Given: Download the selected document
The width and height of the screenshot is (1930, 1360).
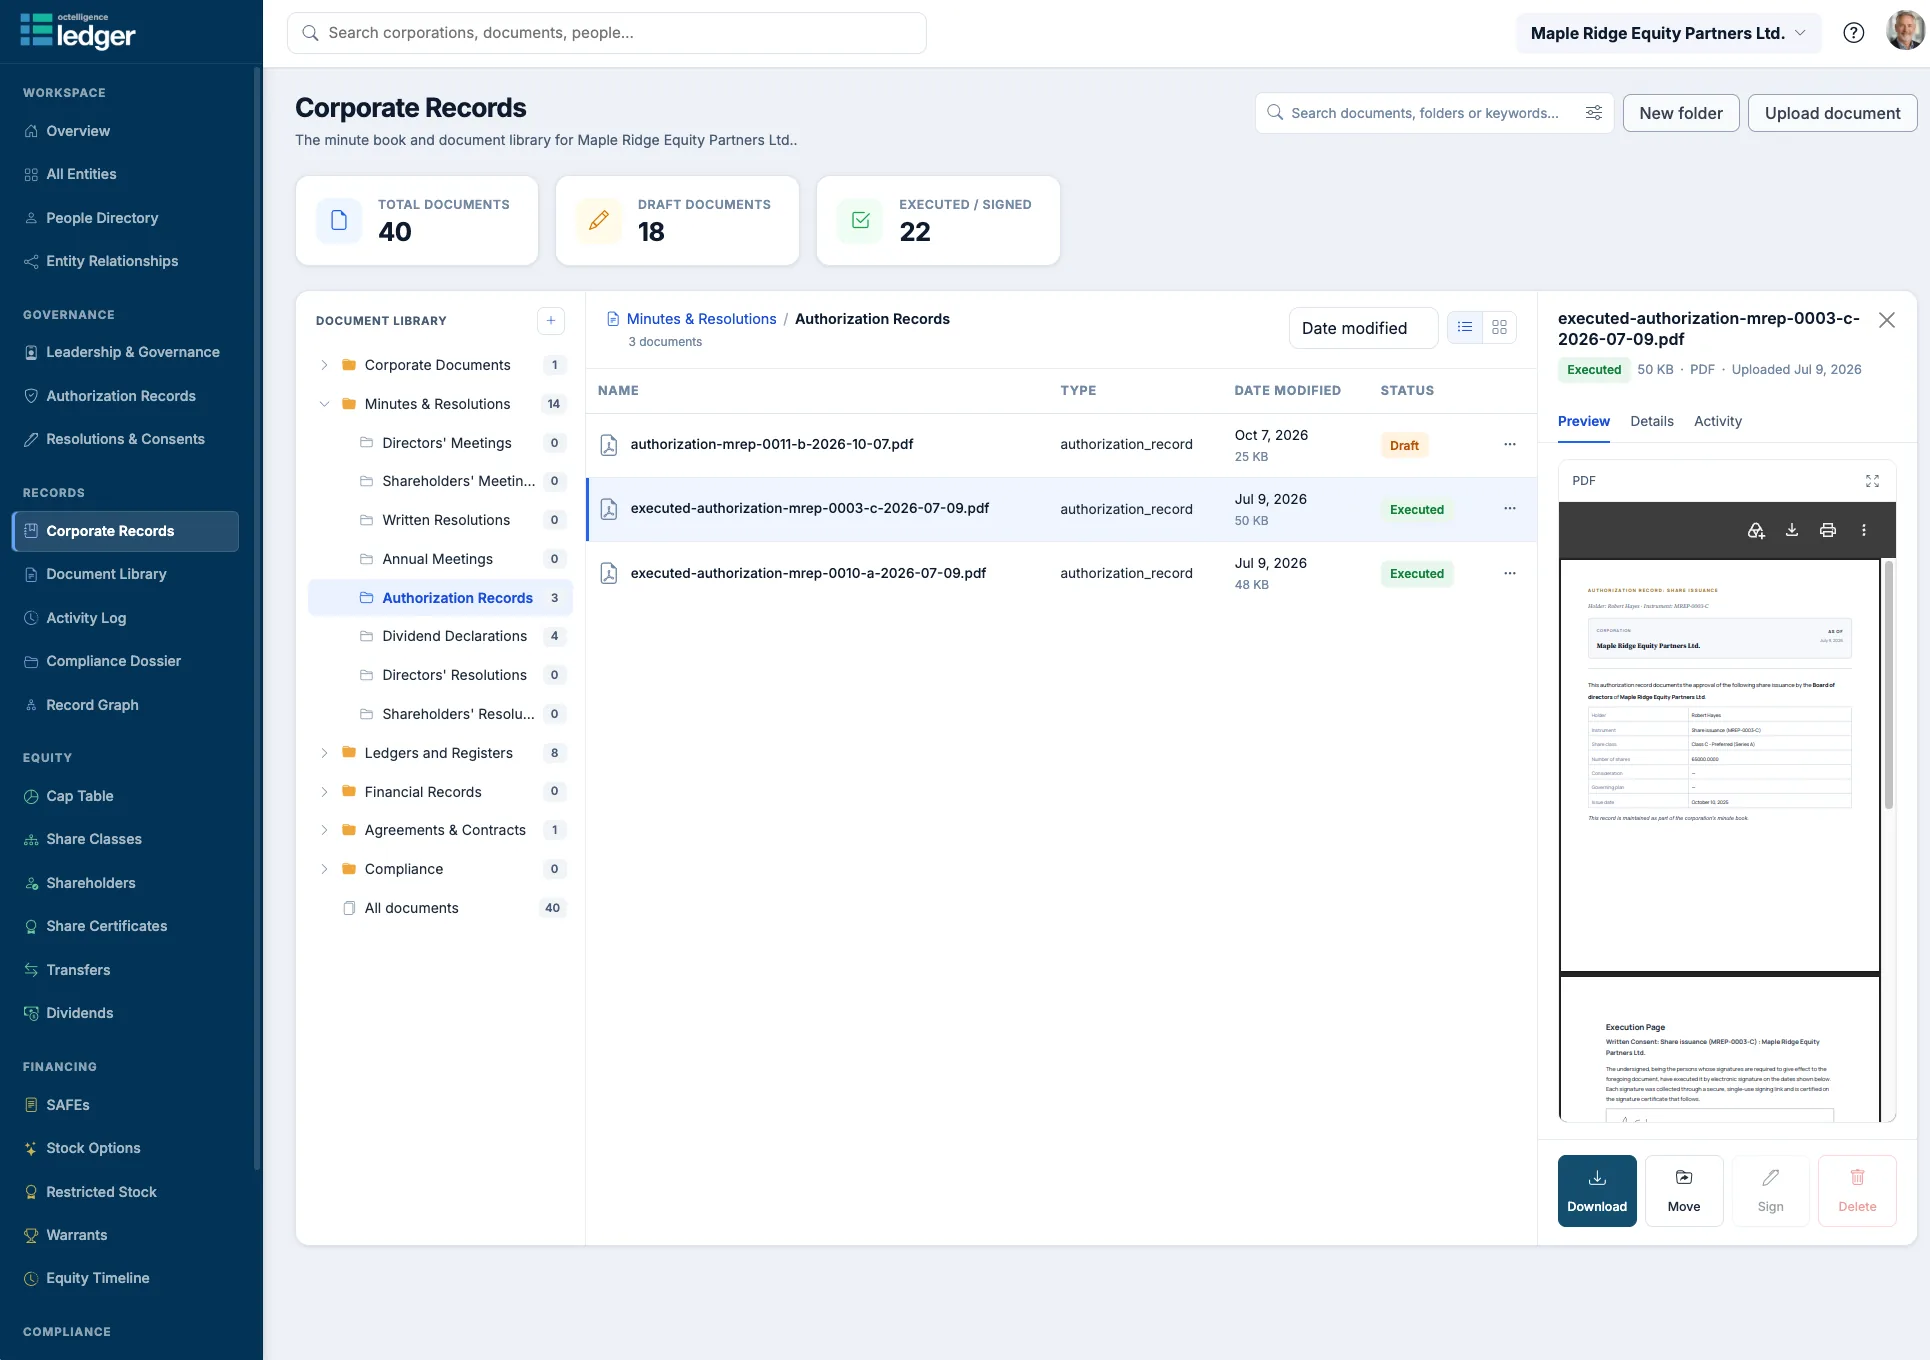Looking at the screenshot, I should point(1597,1190).
